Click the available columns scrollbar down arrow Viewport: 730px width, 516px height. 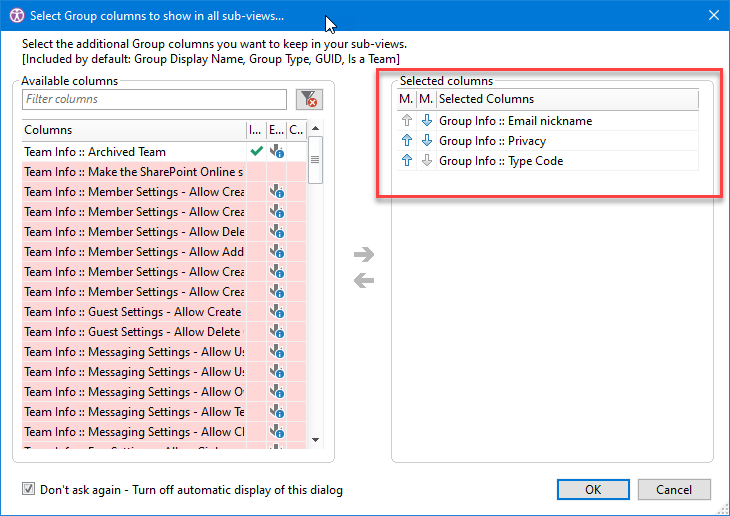pos(315,439)
